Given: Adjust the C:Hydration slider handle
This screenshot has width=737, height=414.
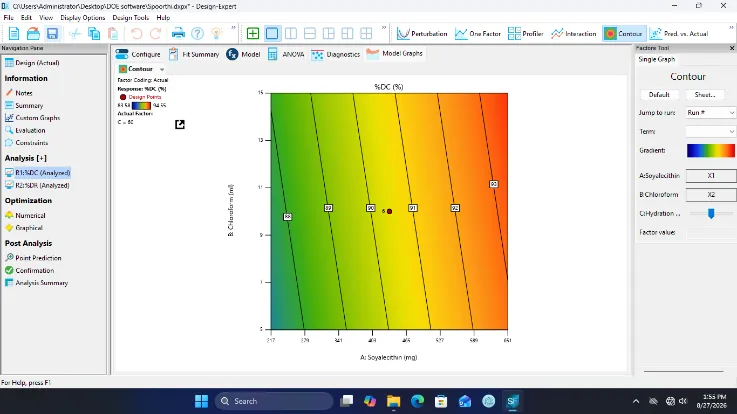Looking at the screenshot, I should pos(711,213).
